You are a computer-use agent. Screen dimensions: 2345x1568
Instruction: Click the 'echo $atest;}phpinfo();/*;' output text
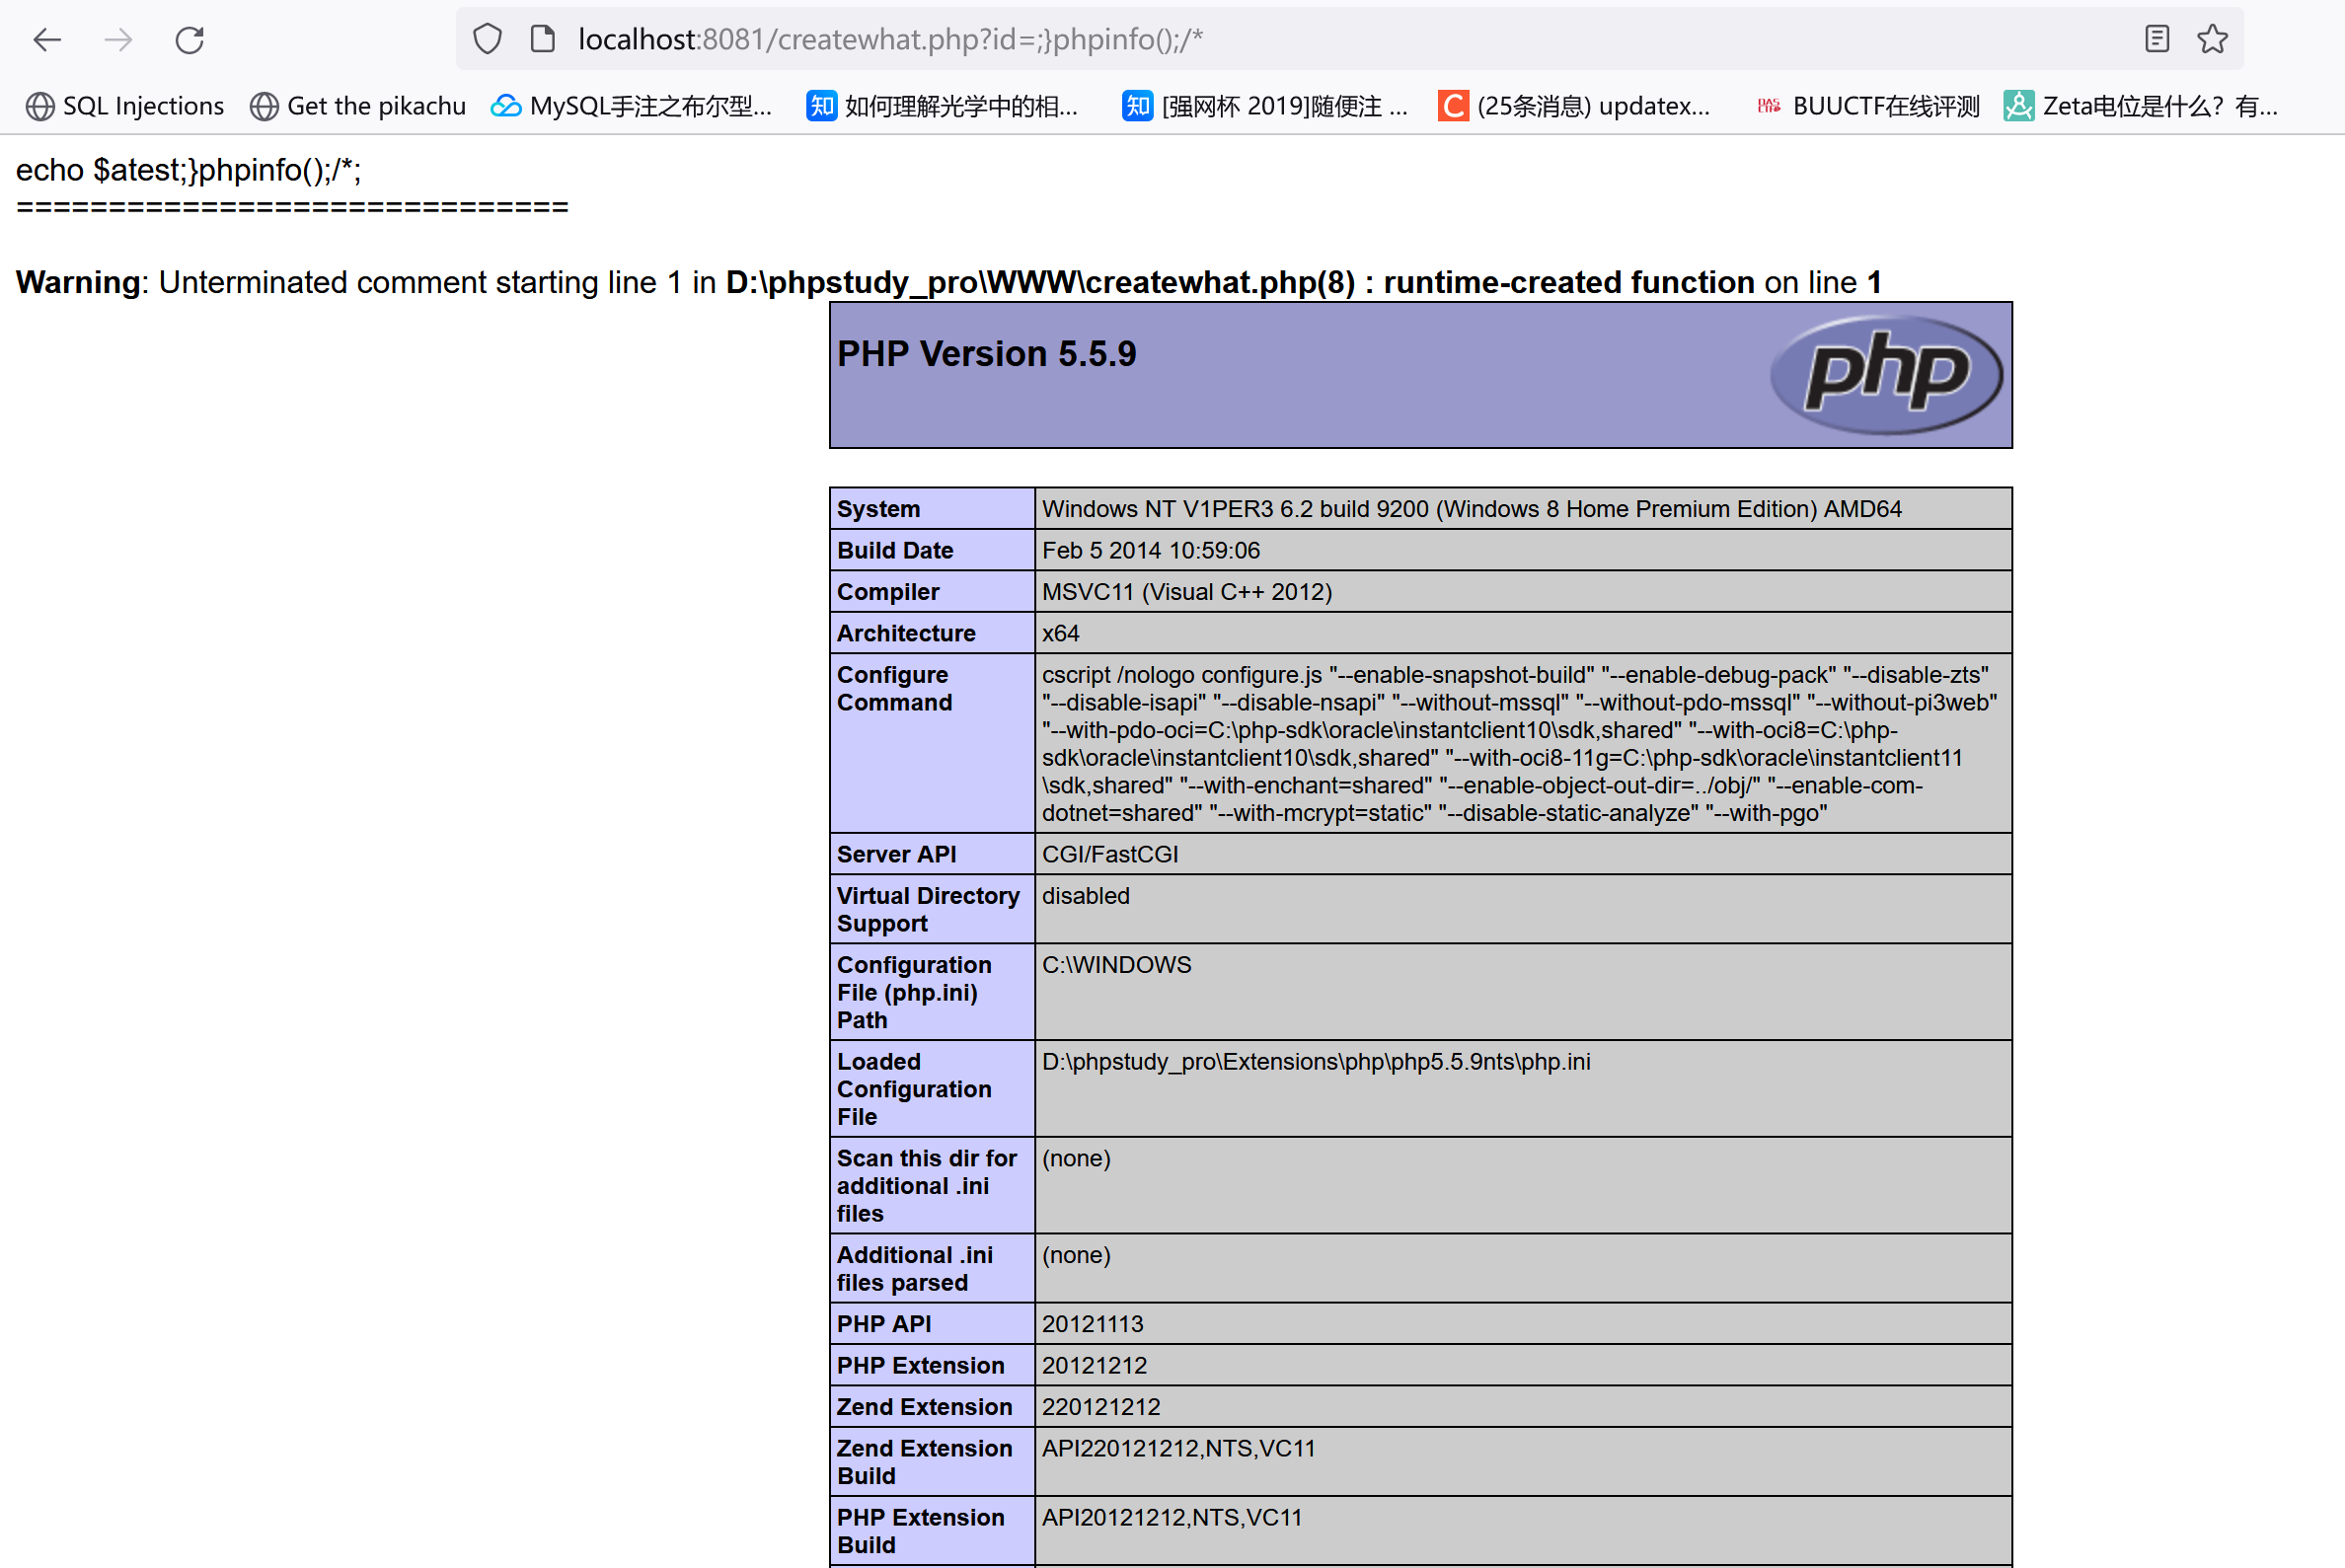[188, 170]
